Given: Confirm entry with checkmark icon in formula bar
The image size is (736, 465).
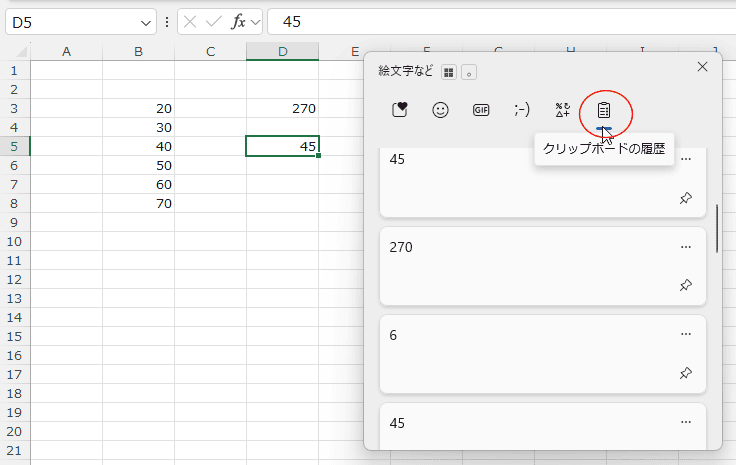Looking at the screenshot, I should 213,22.
